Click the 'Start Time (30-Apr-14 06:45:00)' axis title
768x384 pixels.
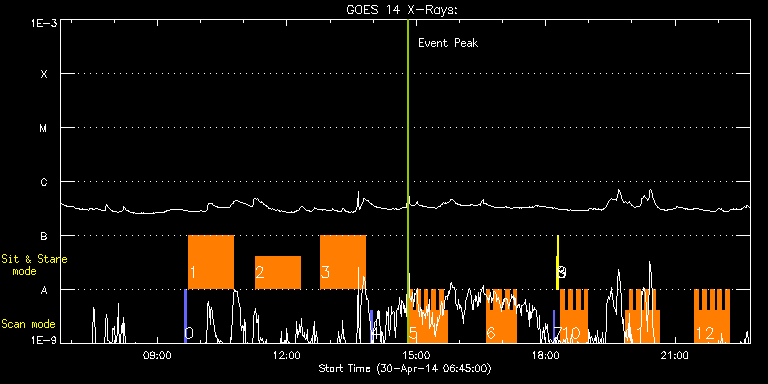(405, 368)
